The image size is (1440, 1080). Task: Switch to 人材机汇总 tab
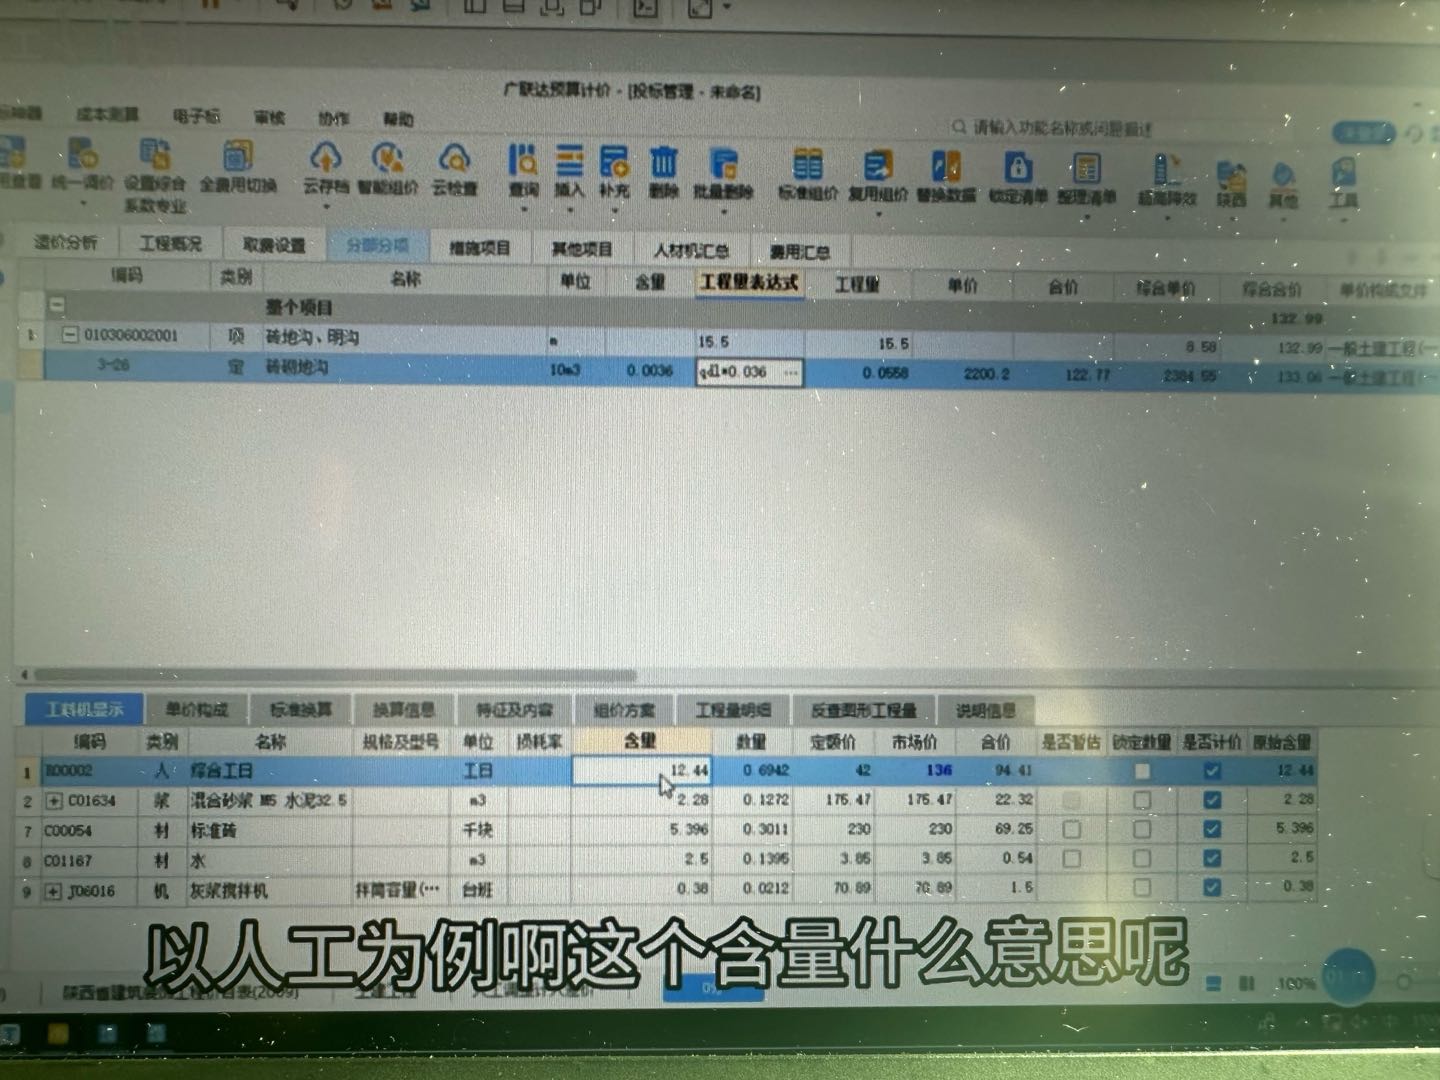tap(692, 251)
